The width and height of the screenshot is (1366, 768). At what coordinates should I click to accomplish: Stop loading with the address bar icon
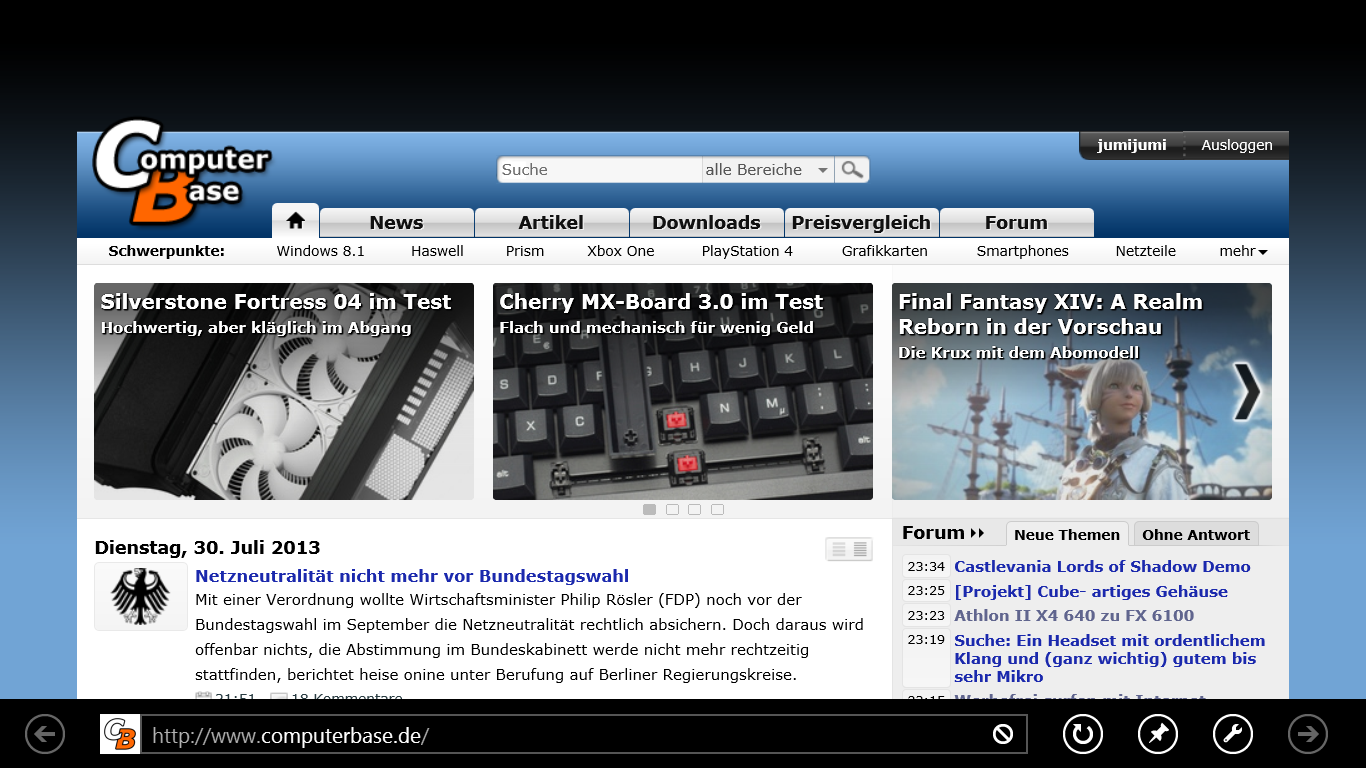tap(1002, 735)
